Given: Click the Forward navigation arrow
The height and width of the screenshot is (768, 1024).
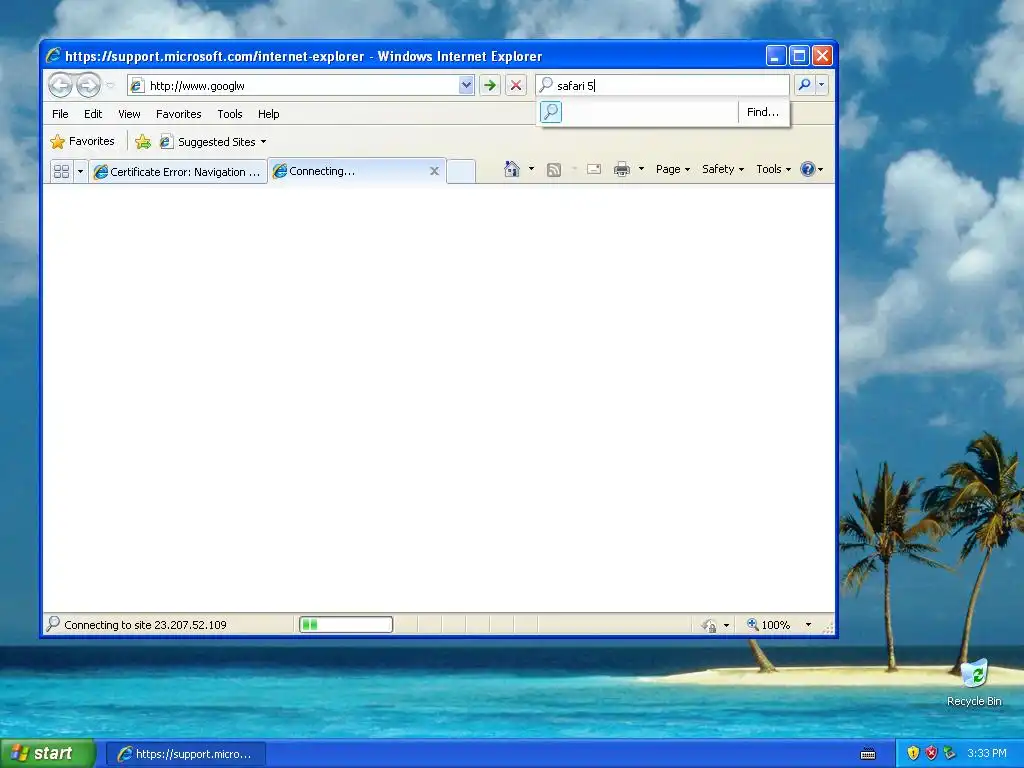Looking at the screenshot, I should [x=88, y=85].
